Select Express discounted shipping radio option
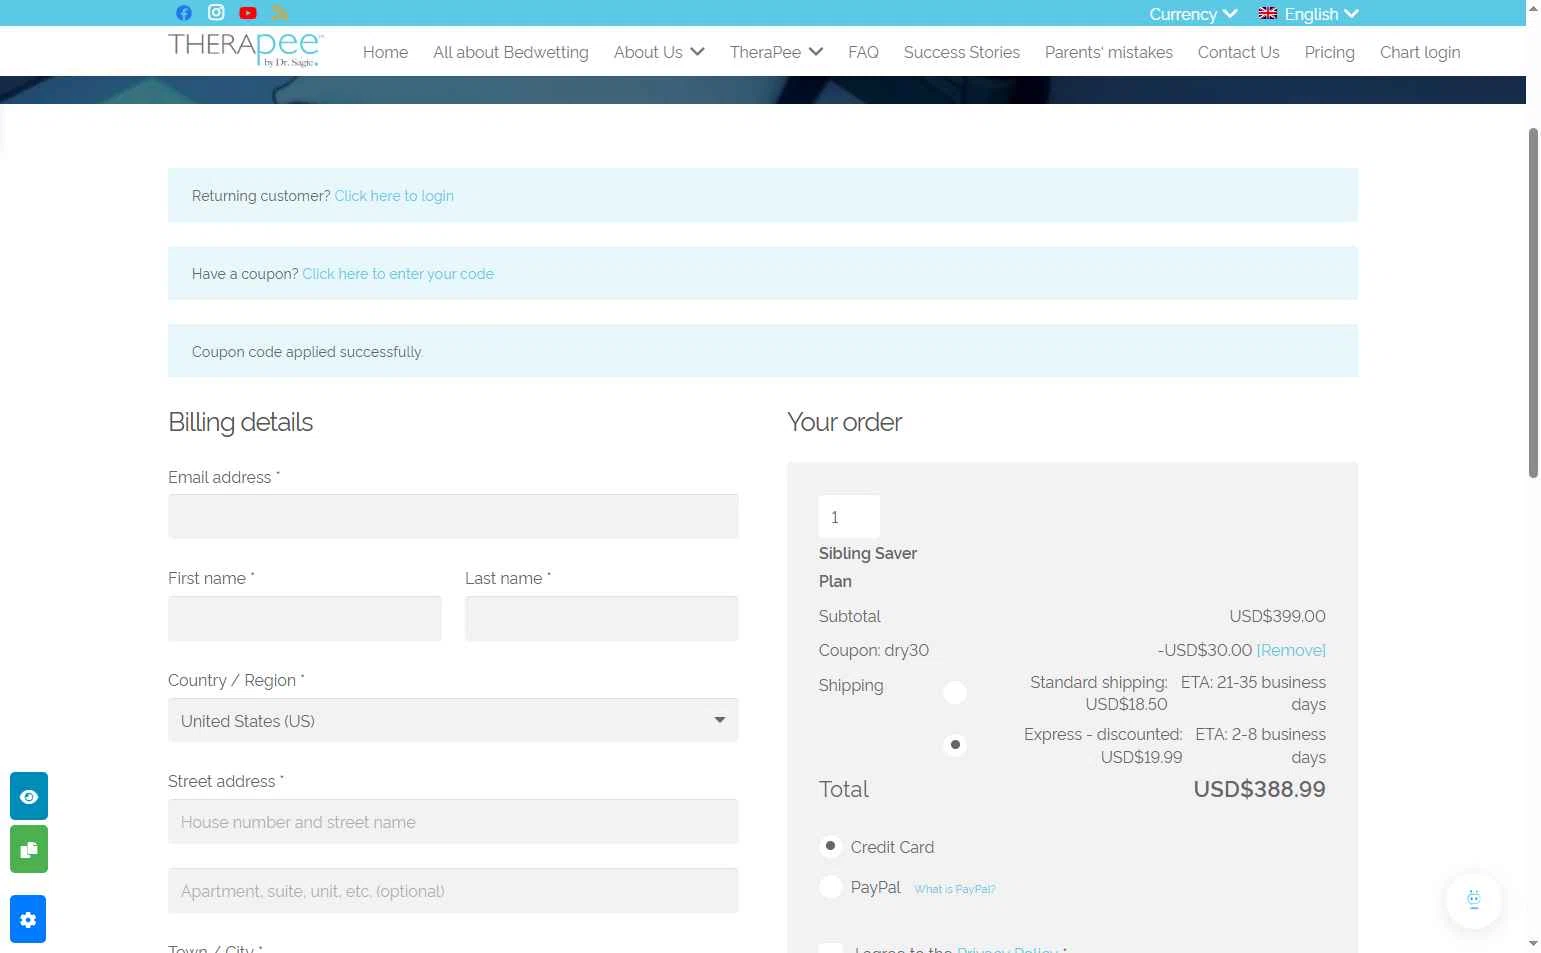 tap(955, 744)
